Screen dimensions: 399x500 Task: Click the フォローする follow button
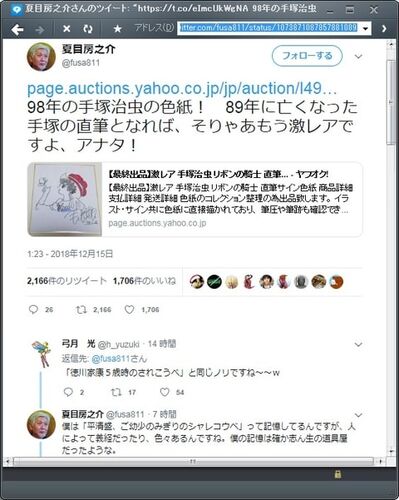(307, 56)
